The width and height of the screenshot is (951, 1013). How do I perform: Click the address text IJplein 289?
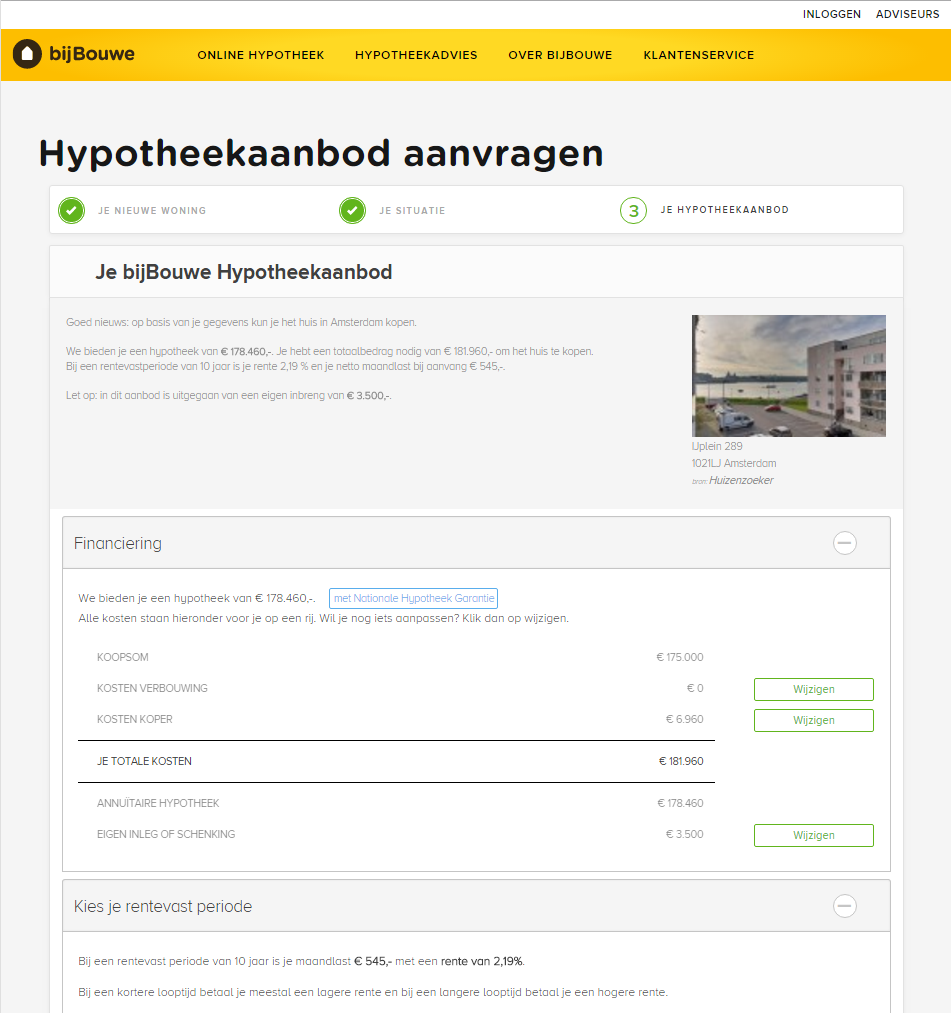(717, 446)
